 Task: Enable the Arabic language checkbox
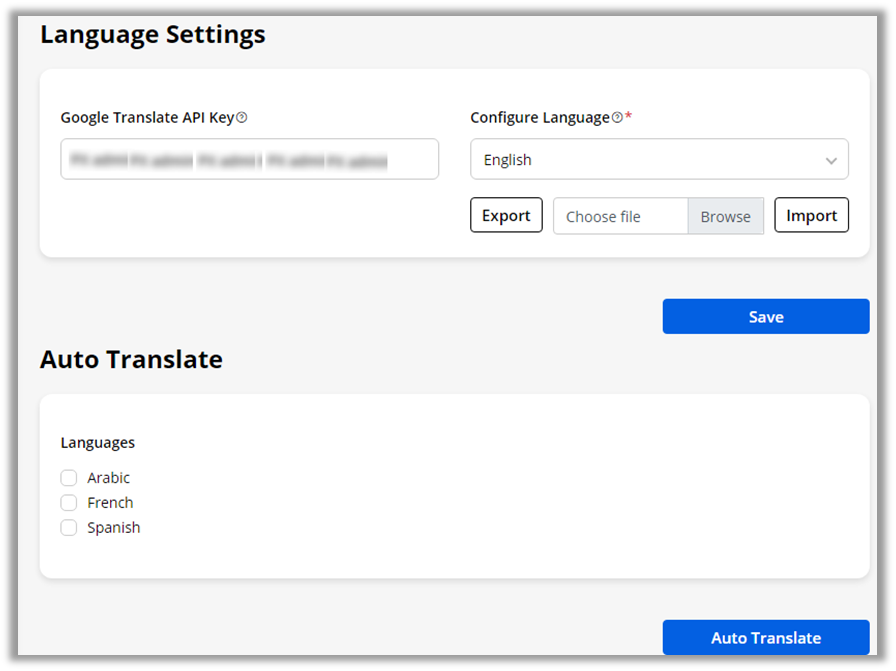pyautogui.click(x=69, y=478)
